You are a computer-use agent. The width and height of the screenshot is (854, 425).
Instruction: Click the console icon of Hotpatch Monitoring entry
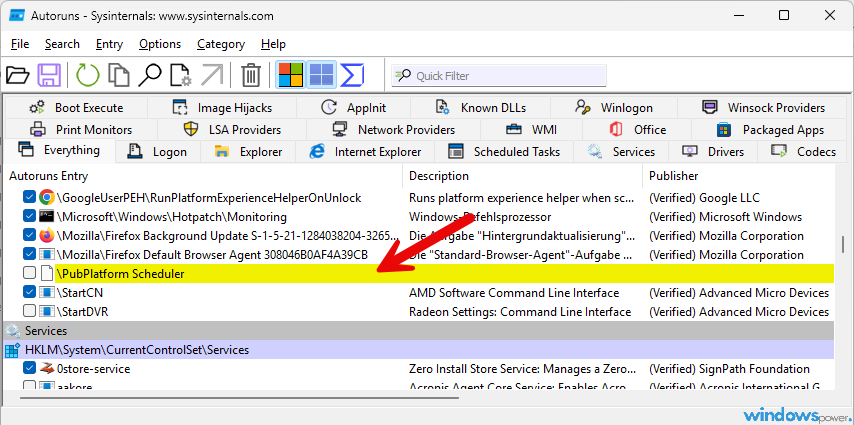(x=47, y=216)
